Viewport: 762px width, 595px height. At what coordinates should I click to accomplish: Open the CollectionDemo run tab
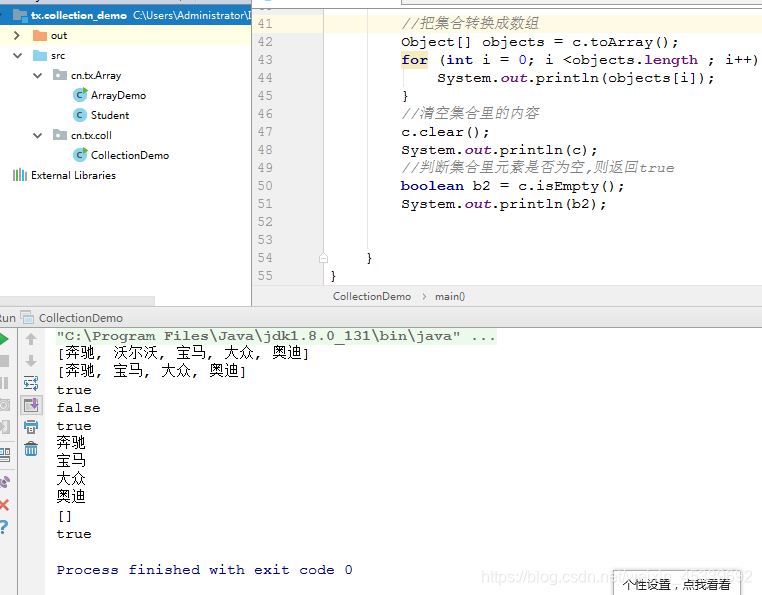[x=81, y=318]
